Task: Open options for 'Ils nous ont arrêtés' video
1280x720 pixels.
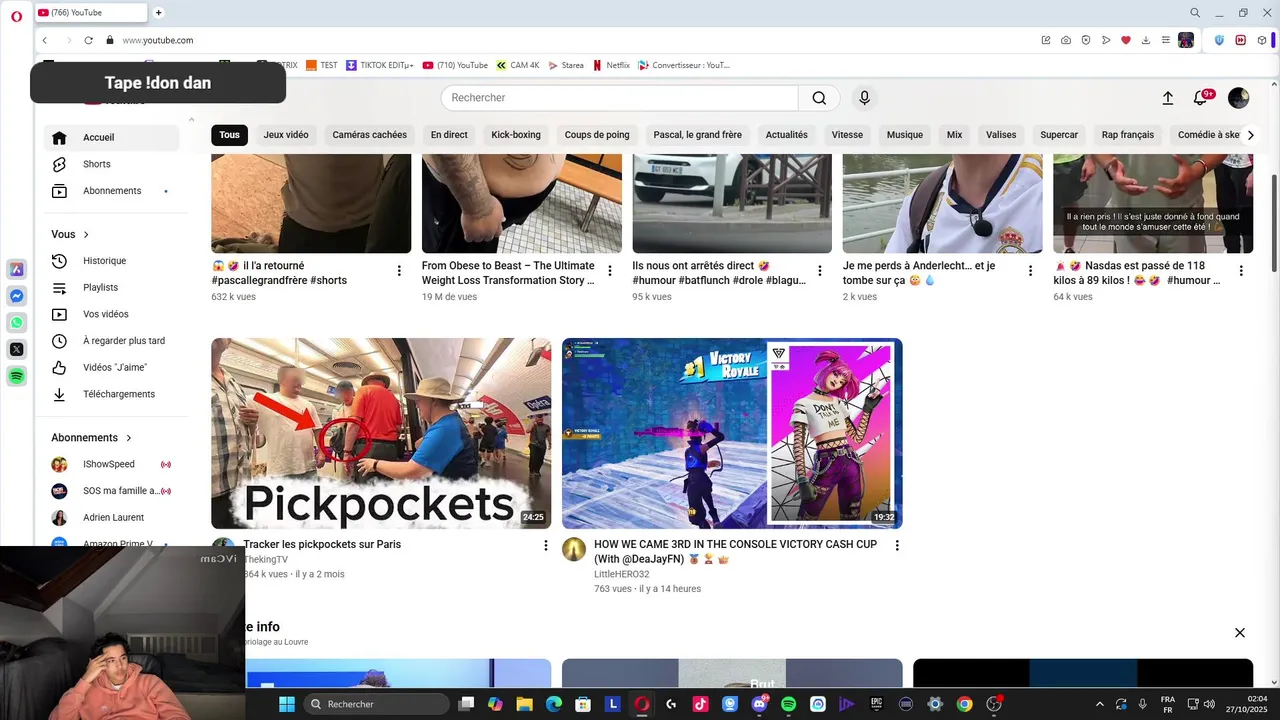Action: tap(820, 271)
